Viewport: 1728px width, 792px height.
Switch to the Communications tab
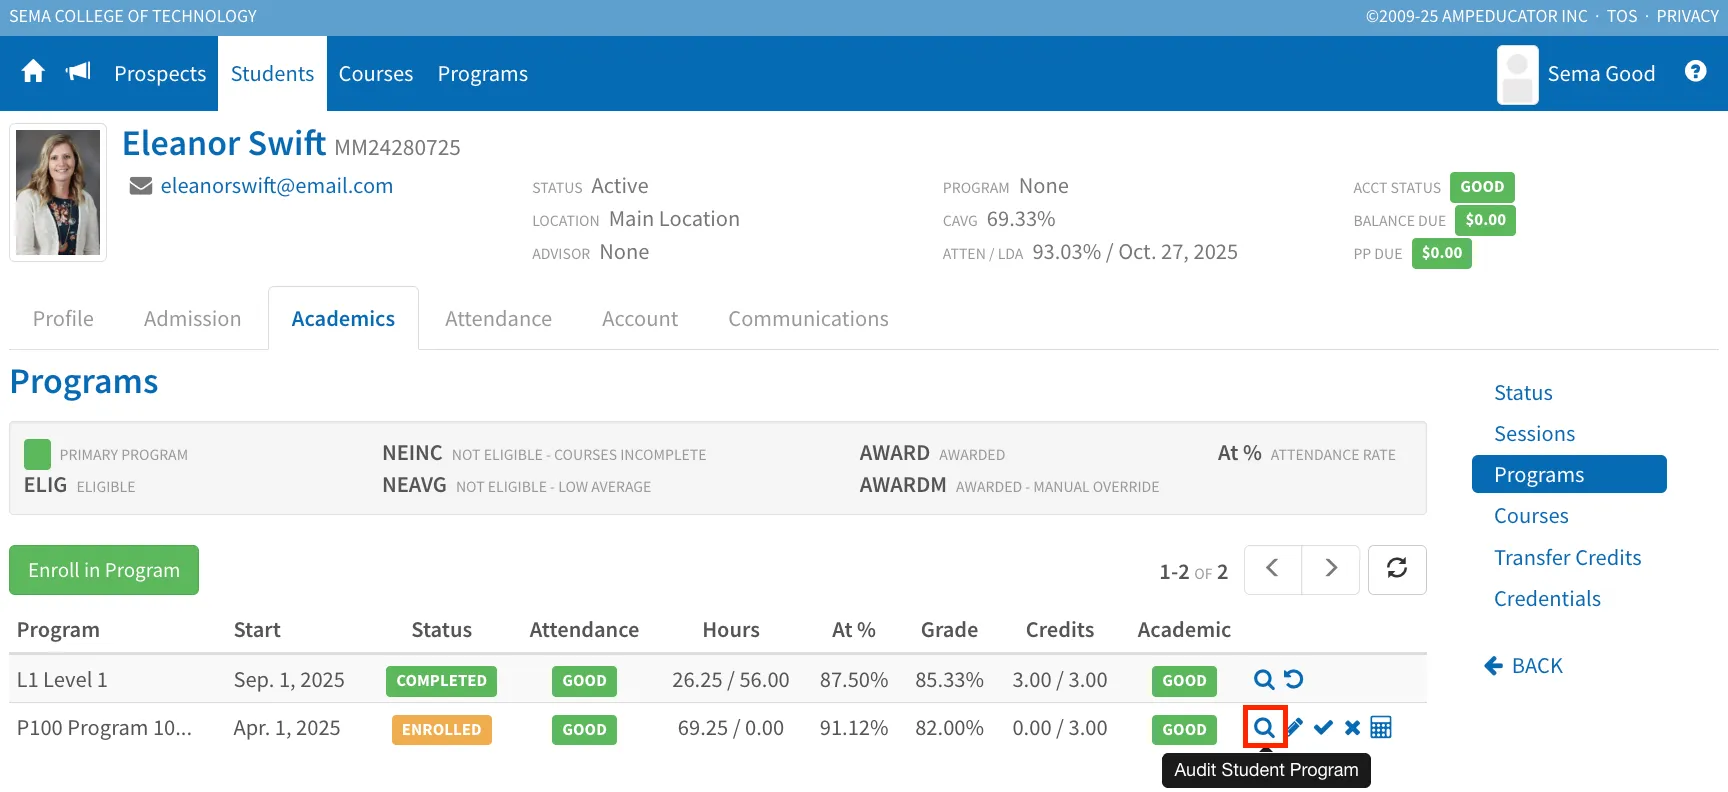pos(808,319)
